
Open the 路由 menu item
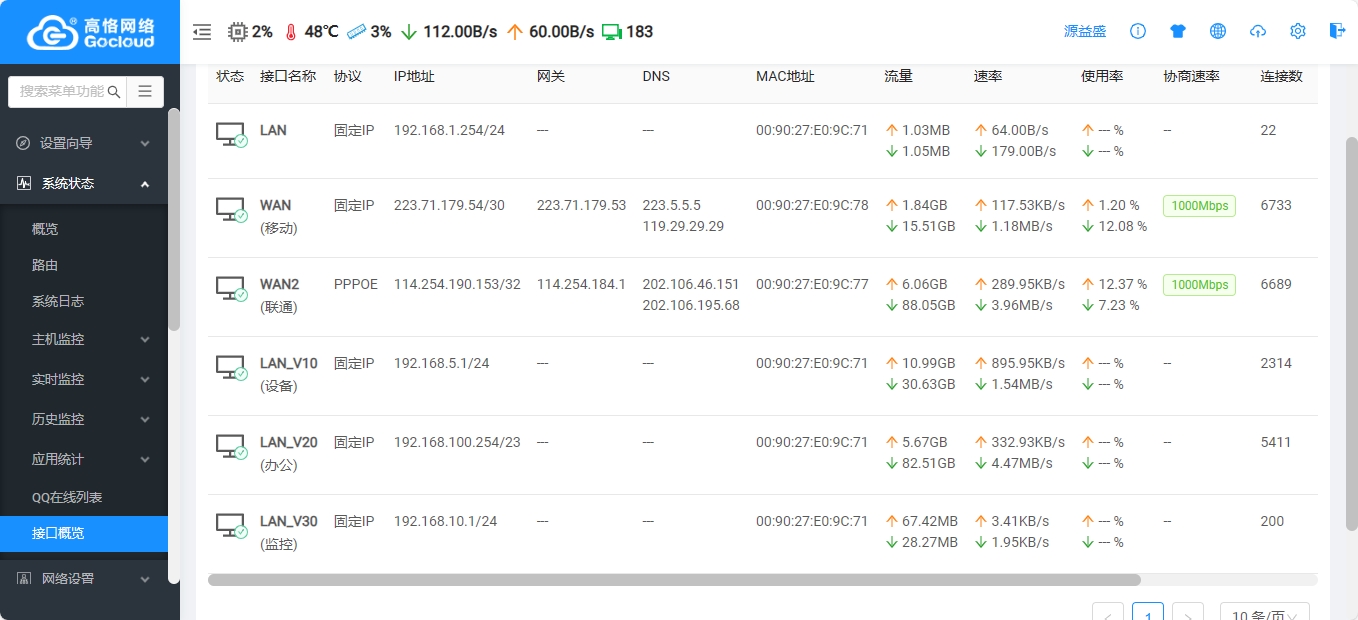[x=45, y=265]
